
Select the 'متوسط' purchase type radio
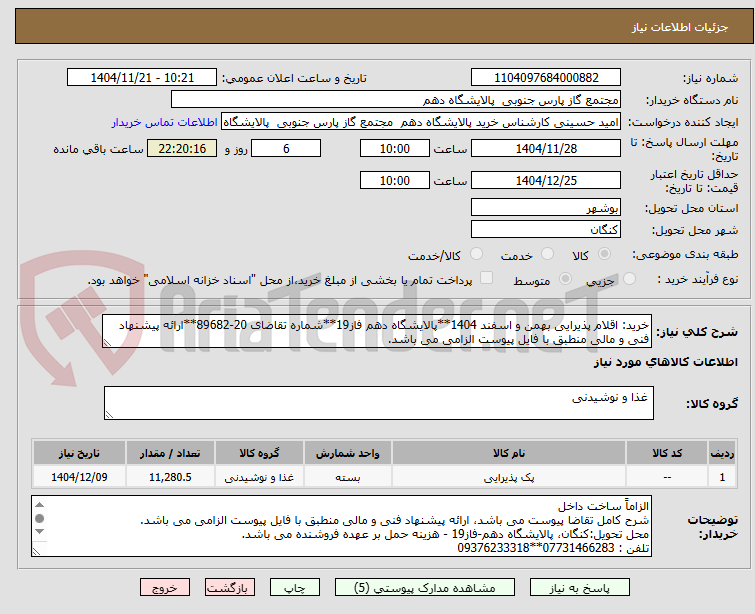[565, 278]
